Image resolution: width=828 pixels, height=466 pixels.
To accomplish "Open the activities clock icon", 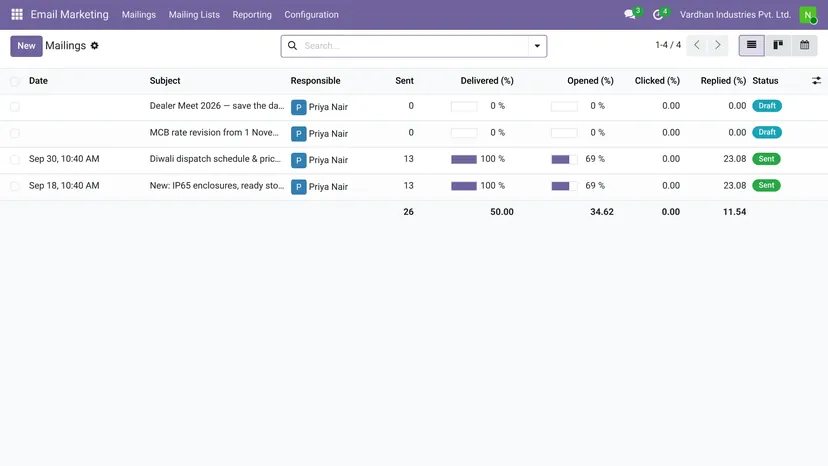I will click(x=657, y=15).
